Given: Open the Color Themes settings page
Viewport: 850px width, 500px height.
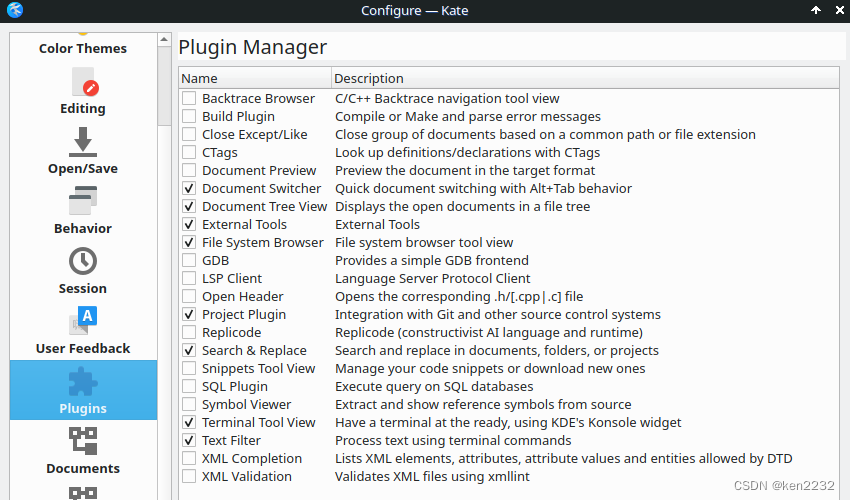Looking at the screenshot, I should [83, 48].
